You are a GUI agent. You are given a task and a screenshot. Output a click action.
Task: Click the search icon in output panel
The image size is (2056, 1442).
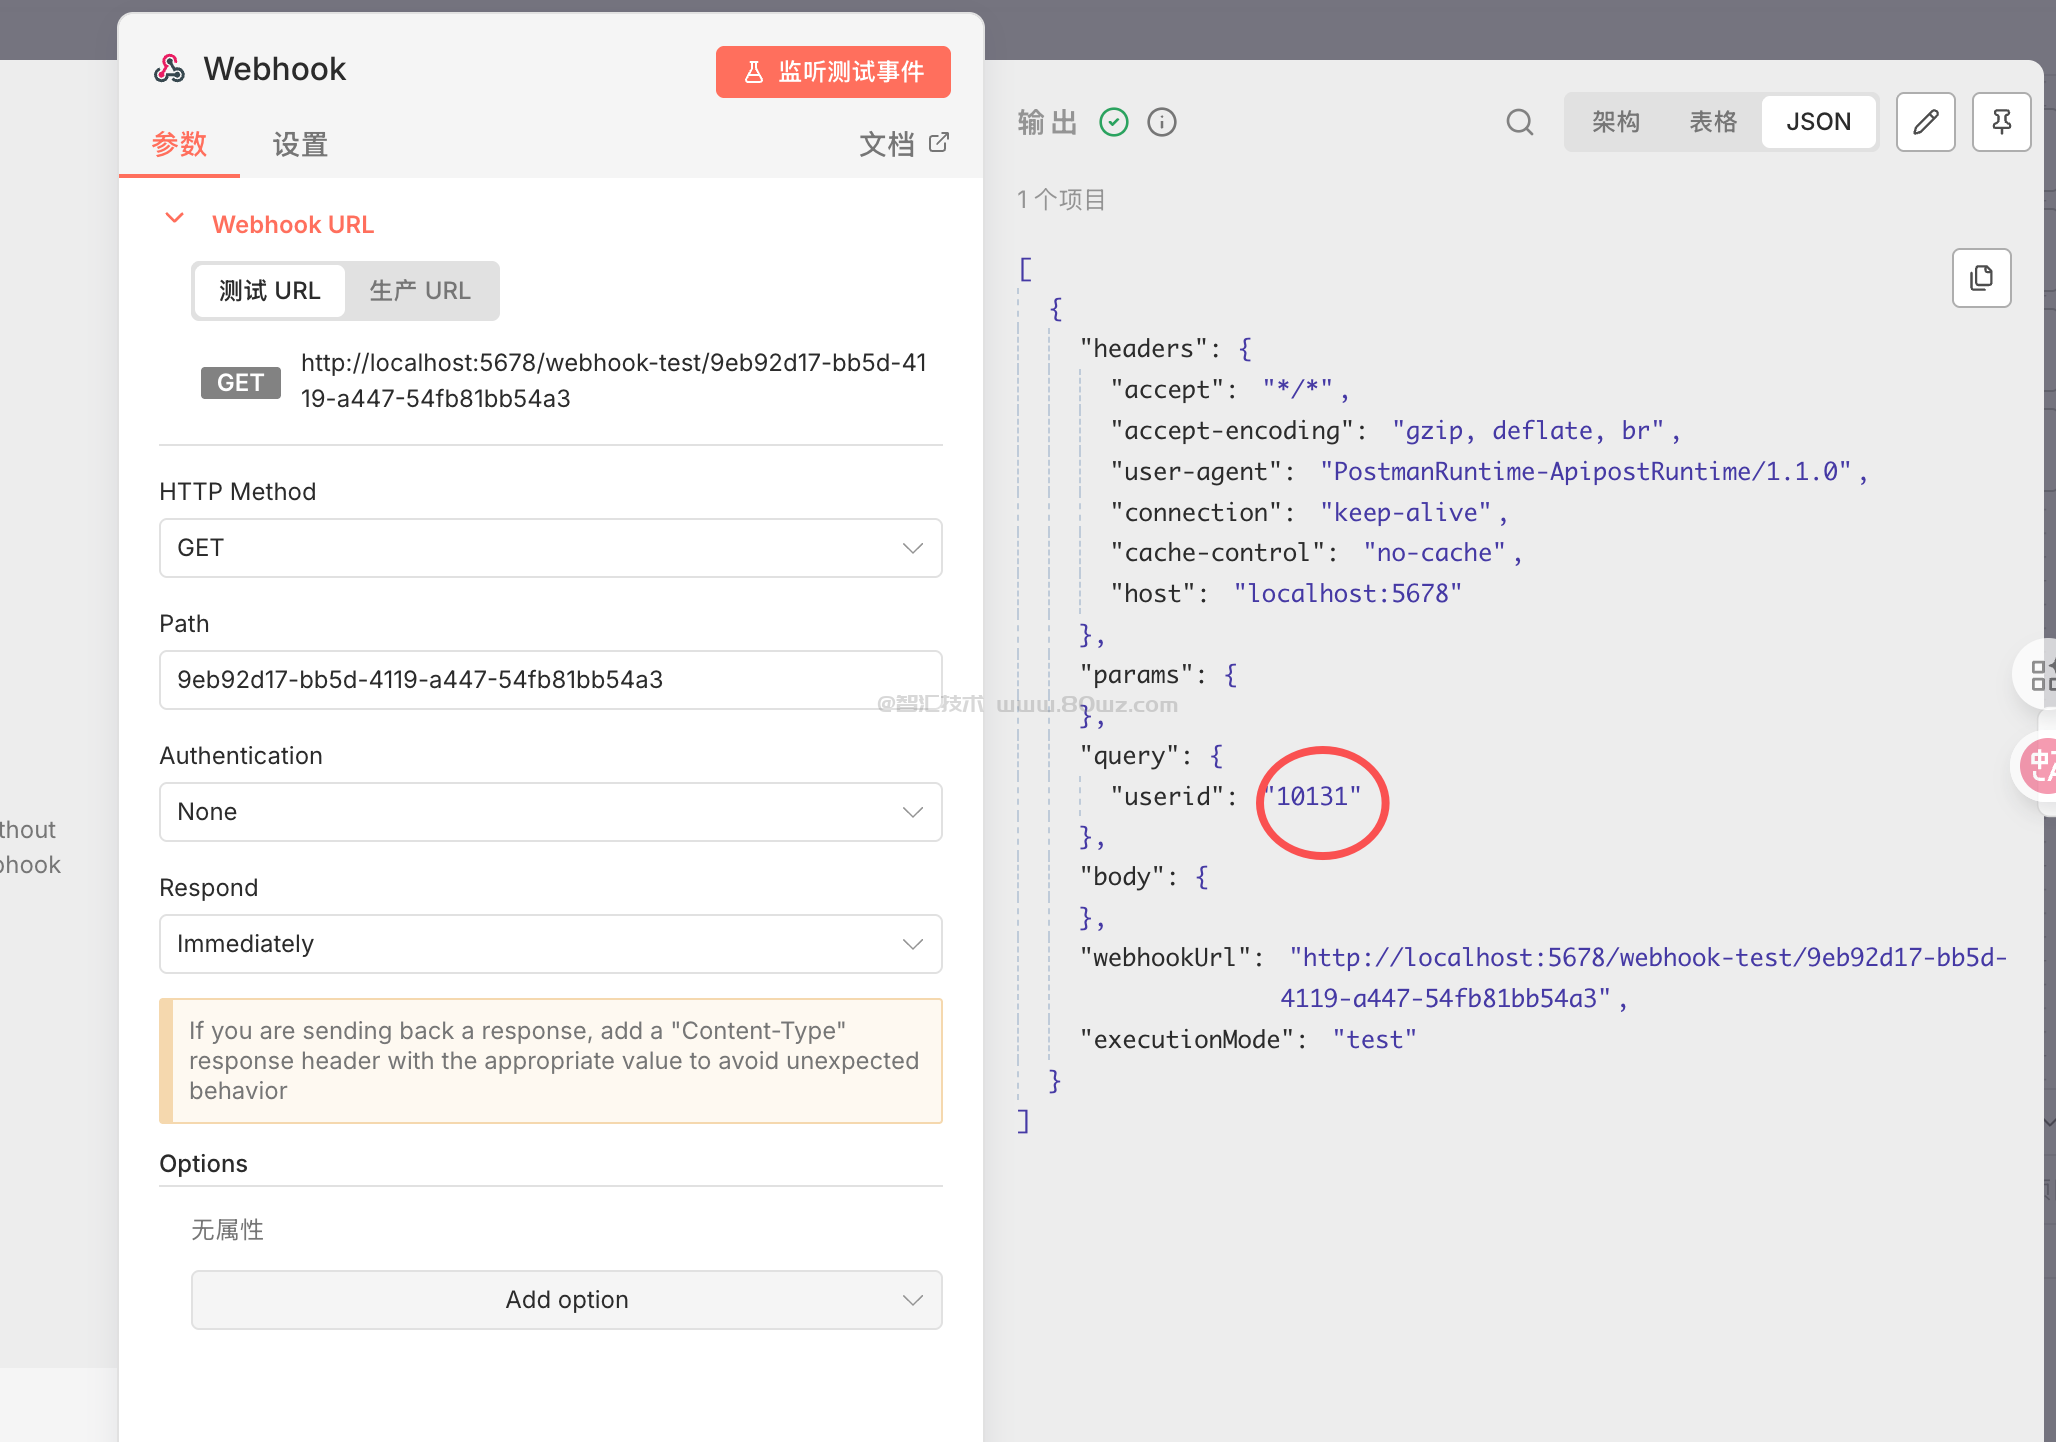click(1519, 122)
